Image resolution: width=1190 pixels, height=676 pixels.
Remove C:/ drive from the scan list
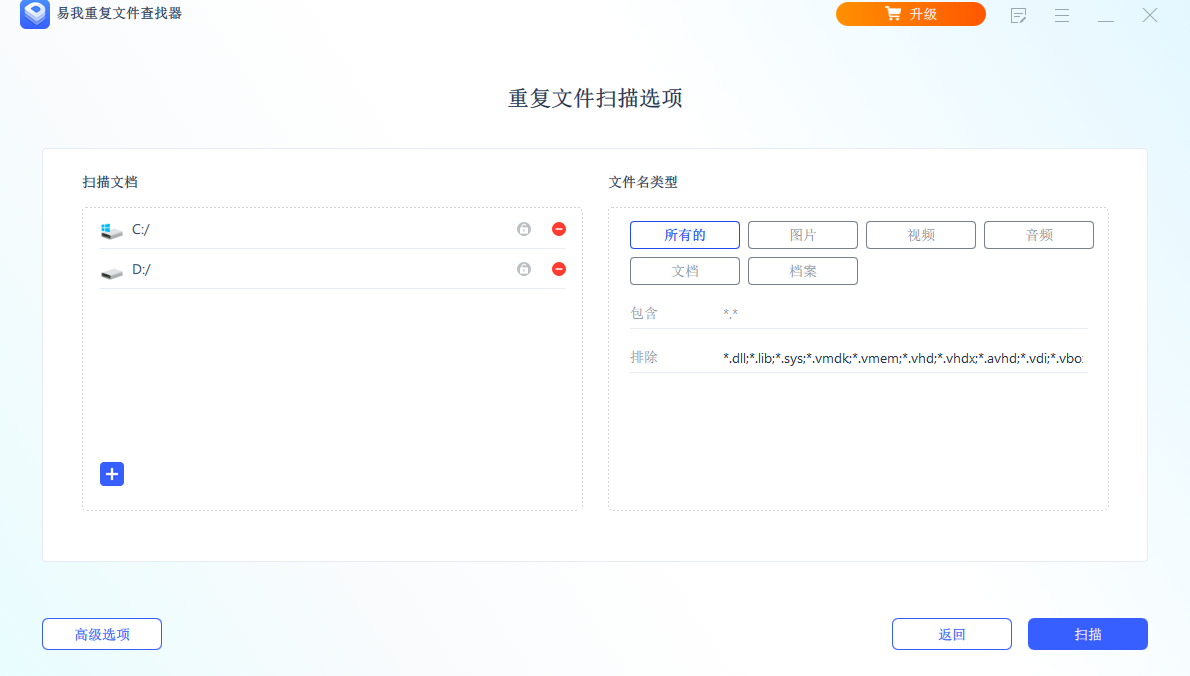point(558,229)
